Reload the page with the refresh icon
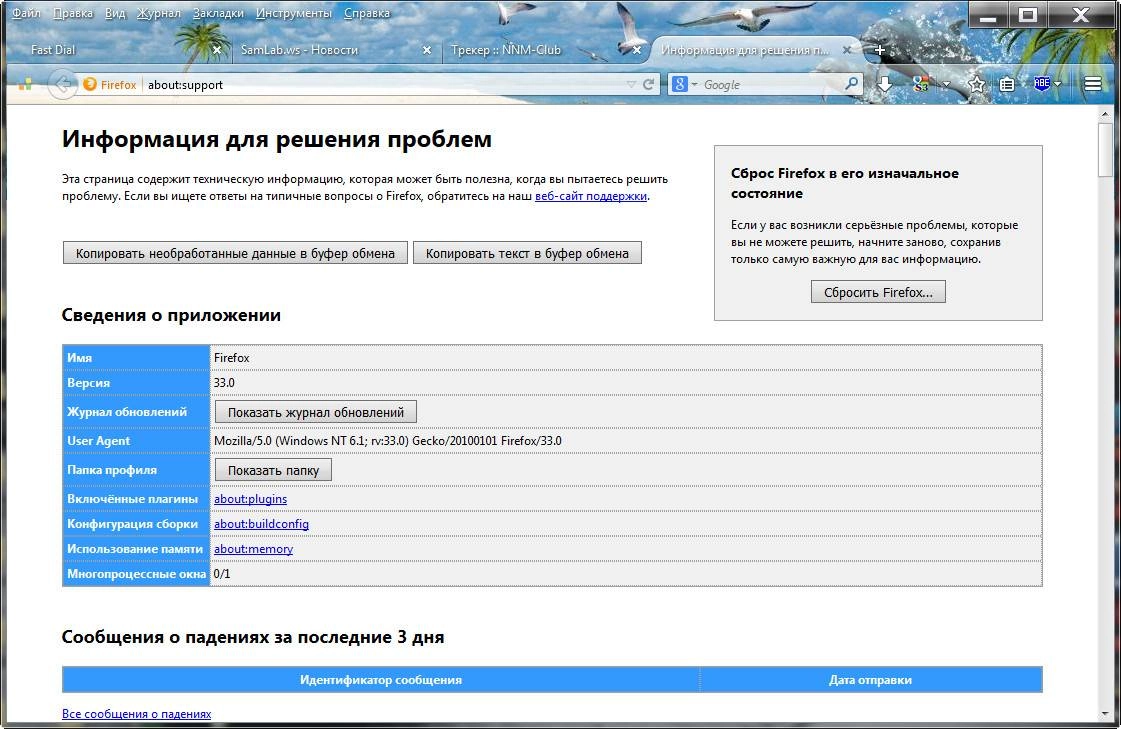The image size is (1121, 729). (x=648, y=84)
